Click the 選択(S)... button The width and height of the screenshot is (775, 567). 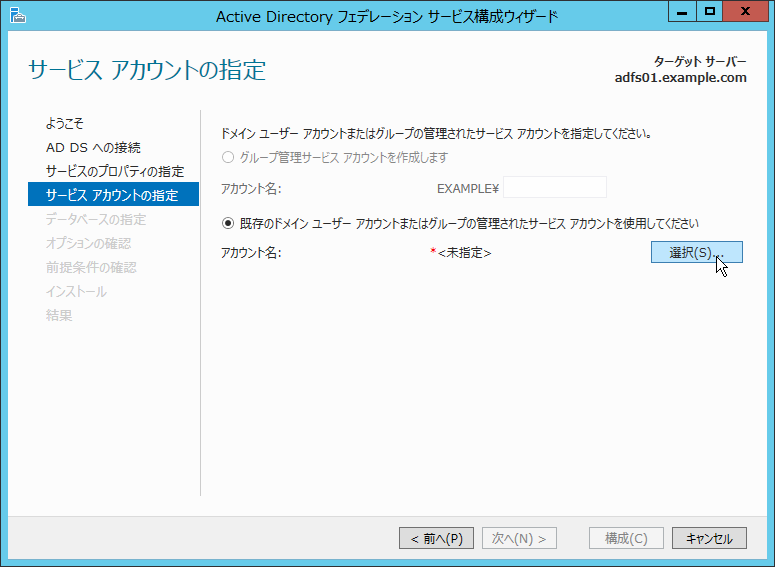click(x=696, y=252)
